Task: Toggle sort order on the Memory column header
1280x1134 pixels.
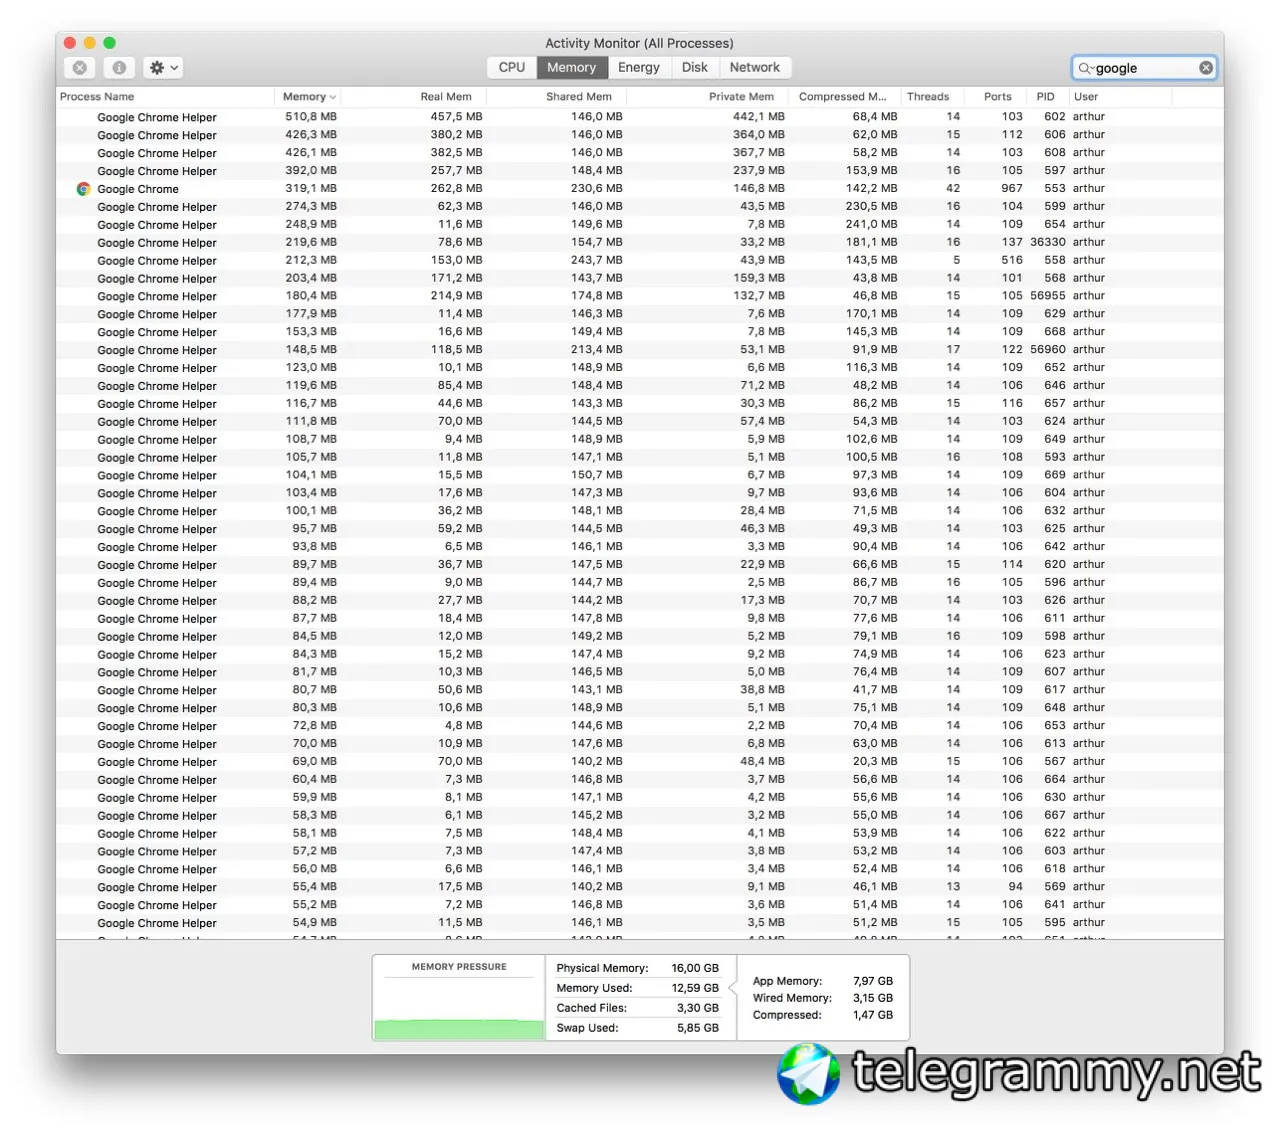Action: pos(308,97)
